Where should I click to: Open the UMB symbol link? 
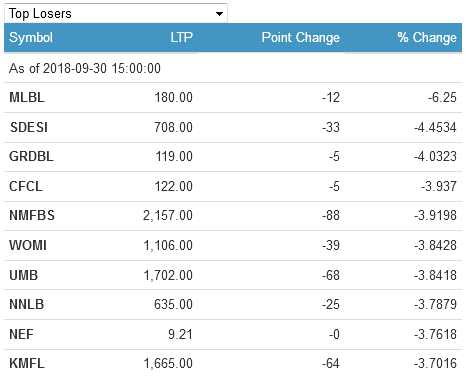[24, 275]
